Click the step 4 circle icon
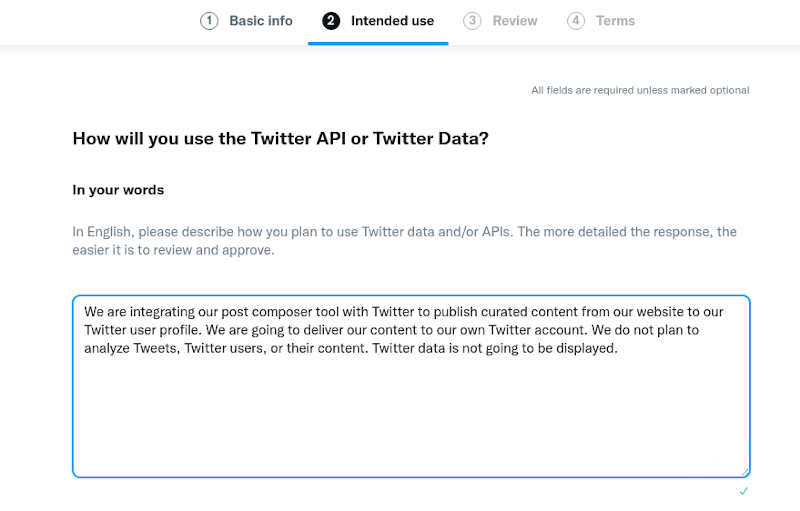 [576, 21]
